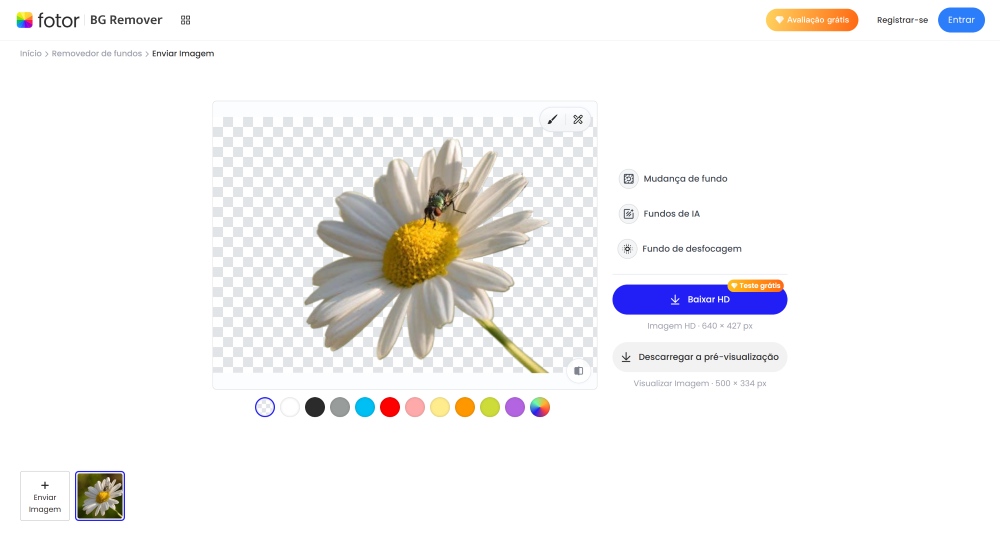The width and height of the screenshot is (1000, 541).
Task: Choose the white background swatch
Action: tap(290, 407)
